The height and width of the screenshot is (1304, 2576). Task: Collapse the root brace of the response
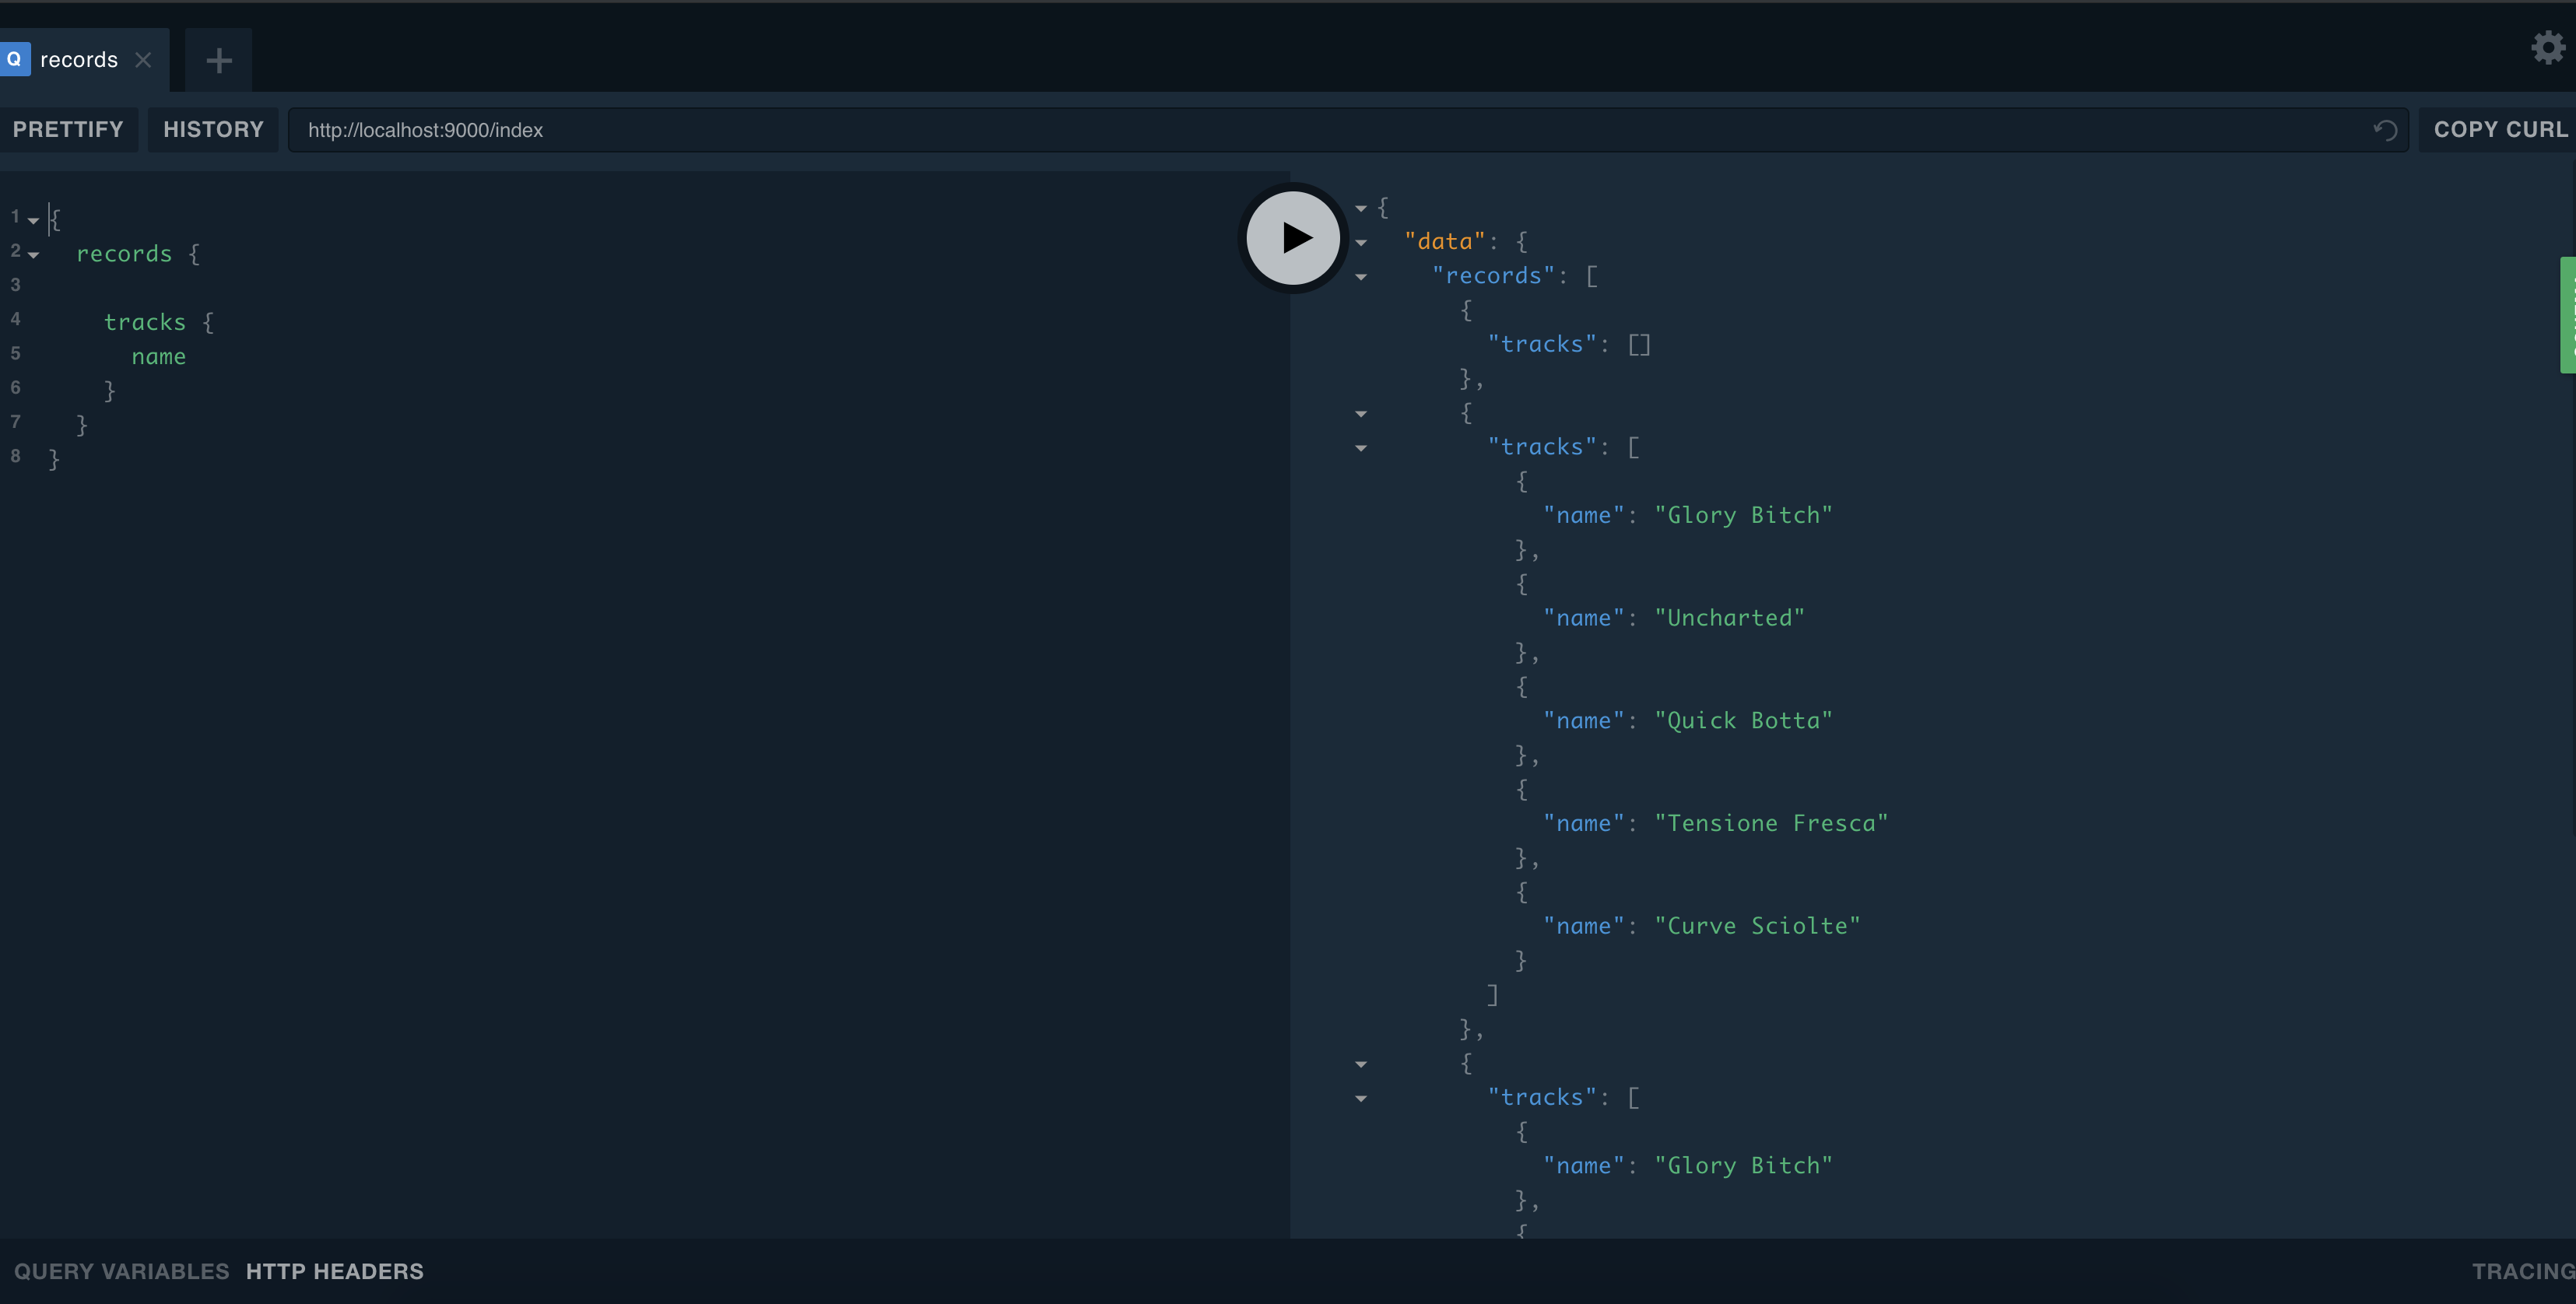(x=1361, y=209)
